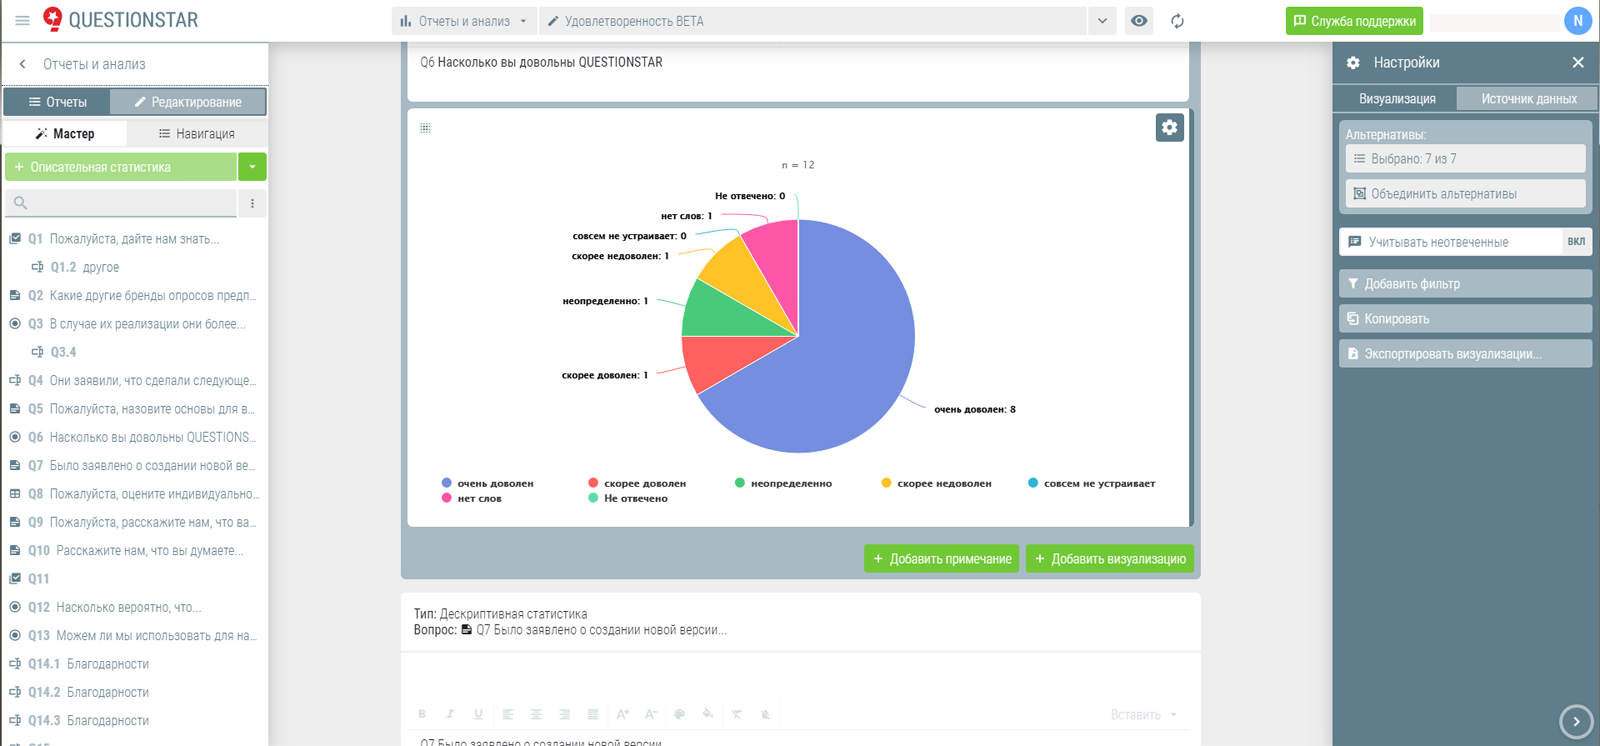This screenshot has width=1600, height=746.
Task: Focus the question search input field
Action: (121, 203)
